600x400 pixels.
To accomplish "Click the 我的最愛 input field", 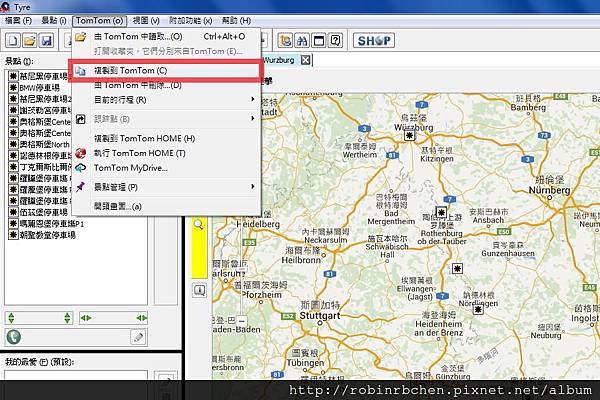I will click(x=76, y=374).
